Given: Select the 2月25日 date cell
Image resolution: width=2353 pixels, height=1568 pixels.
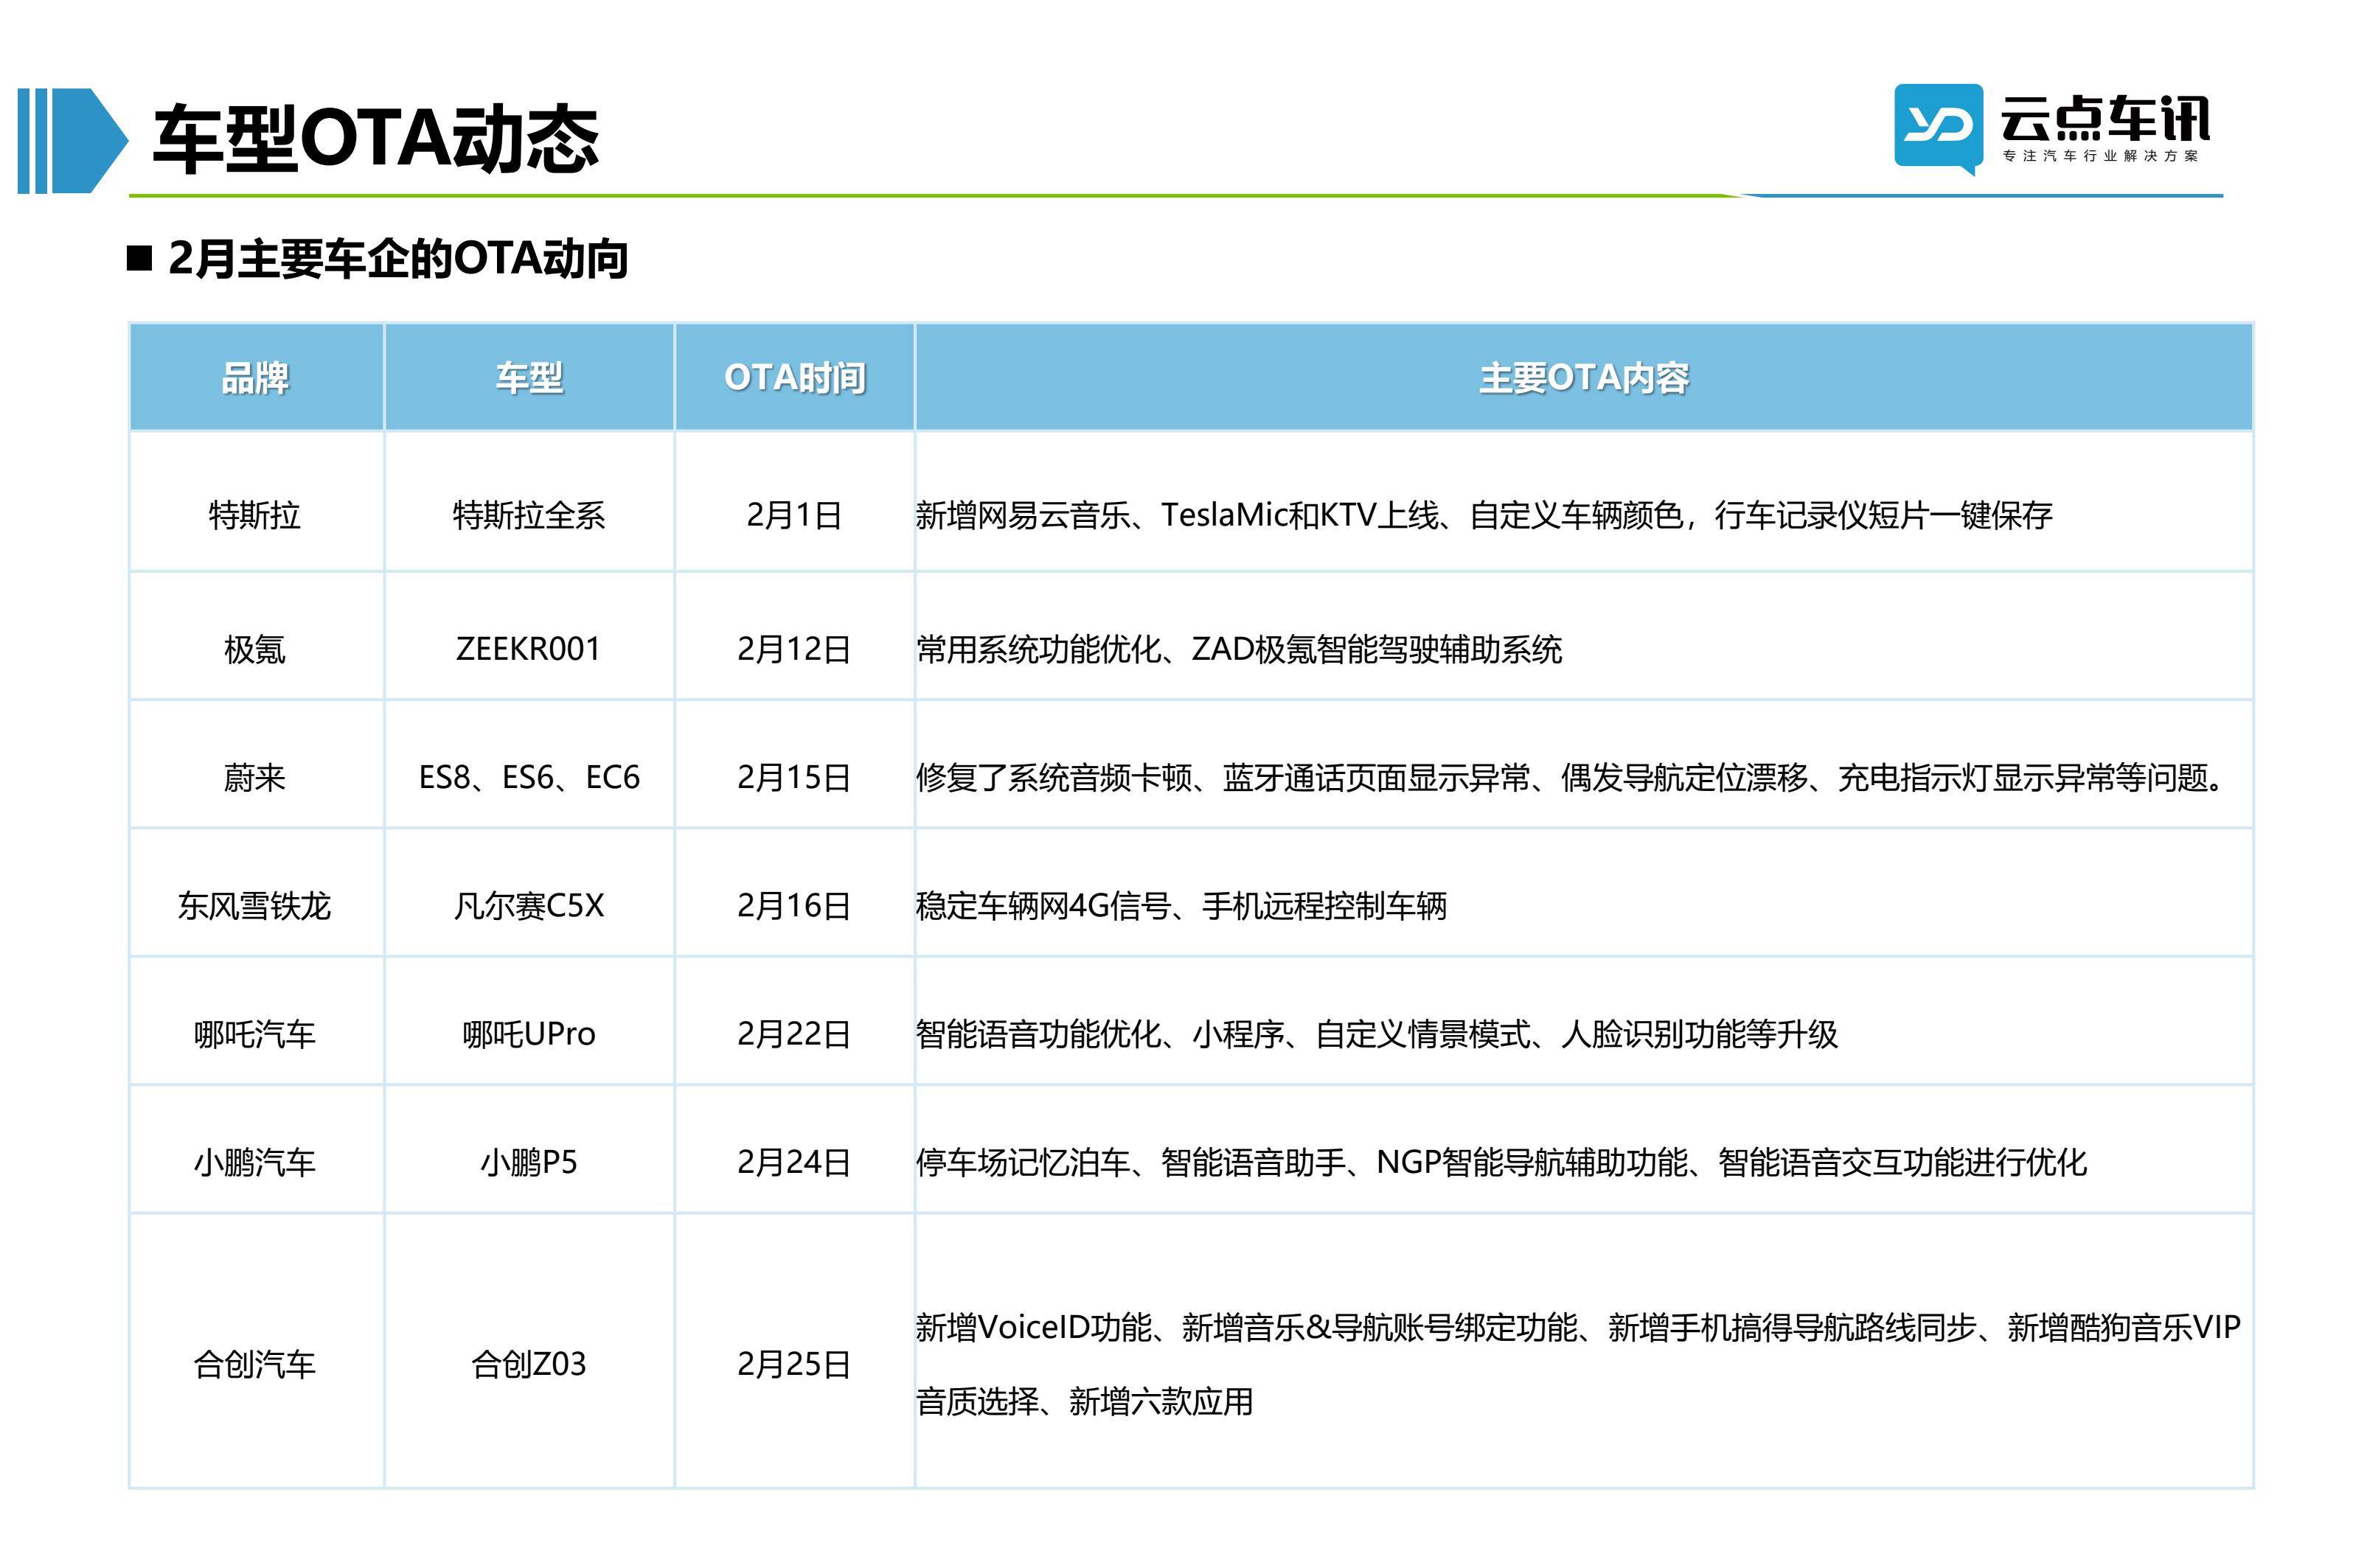Looking at the screenshot, I should 794,1351.
